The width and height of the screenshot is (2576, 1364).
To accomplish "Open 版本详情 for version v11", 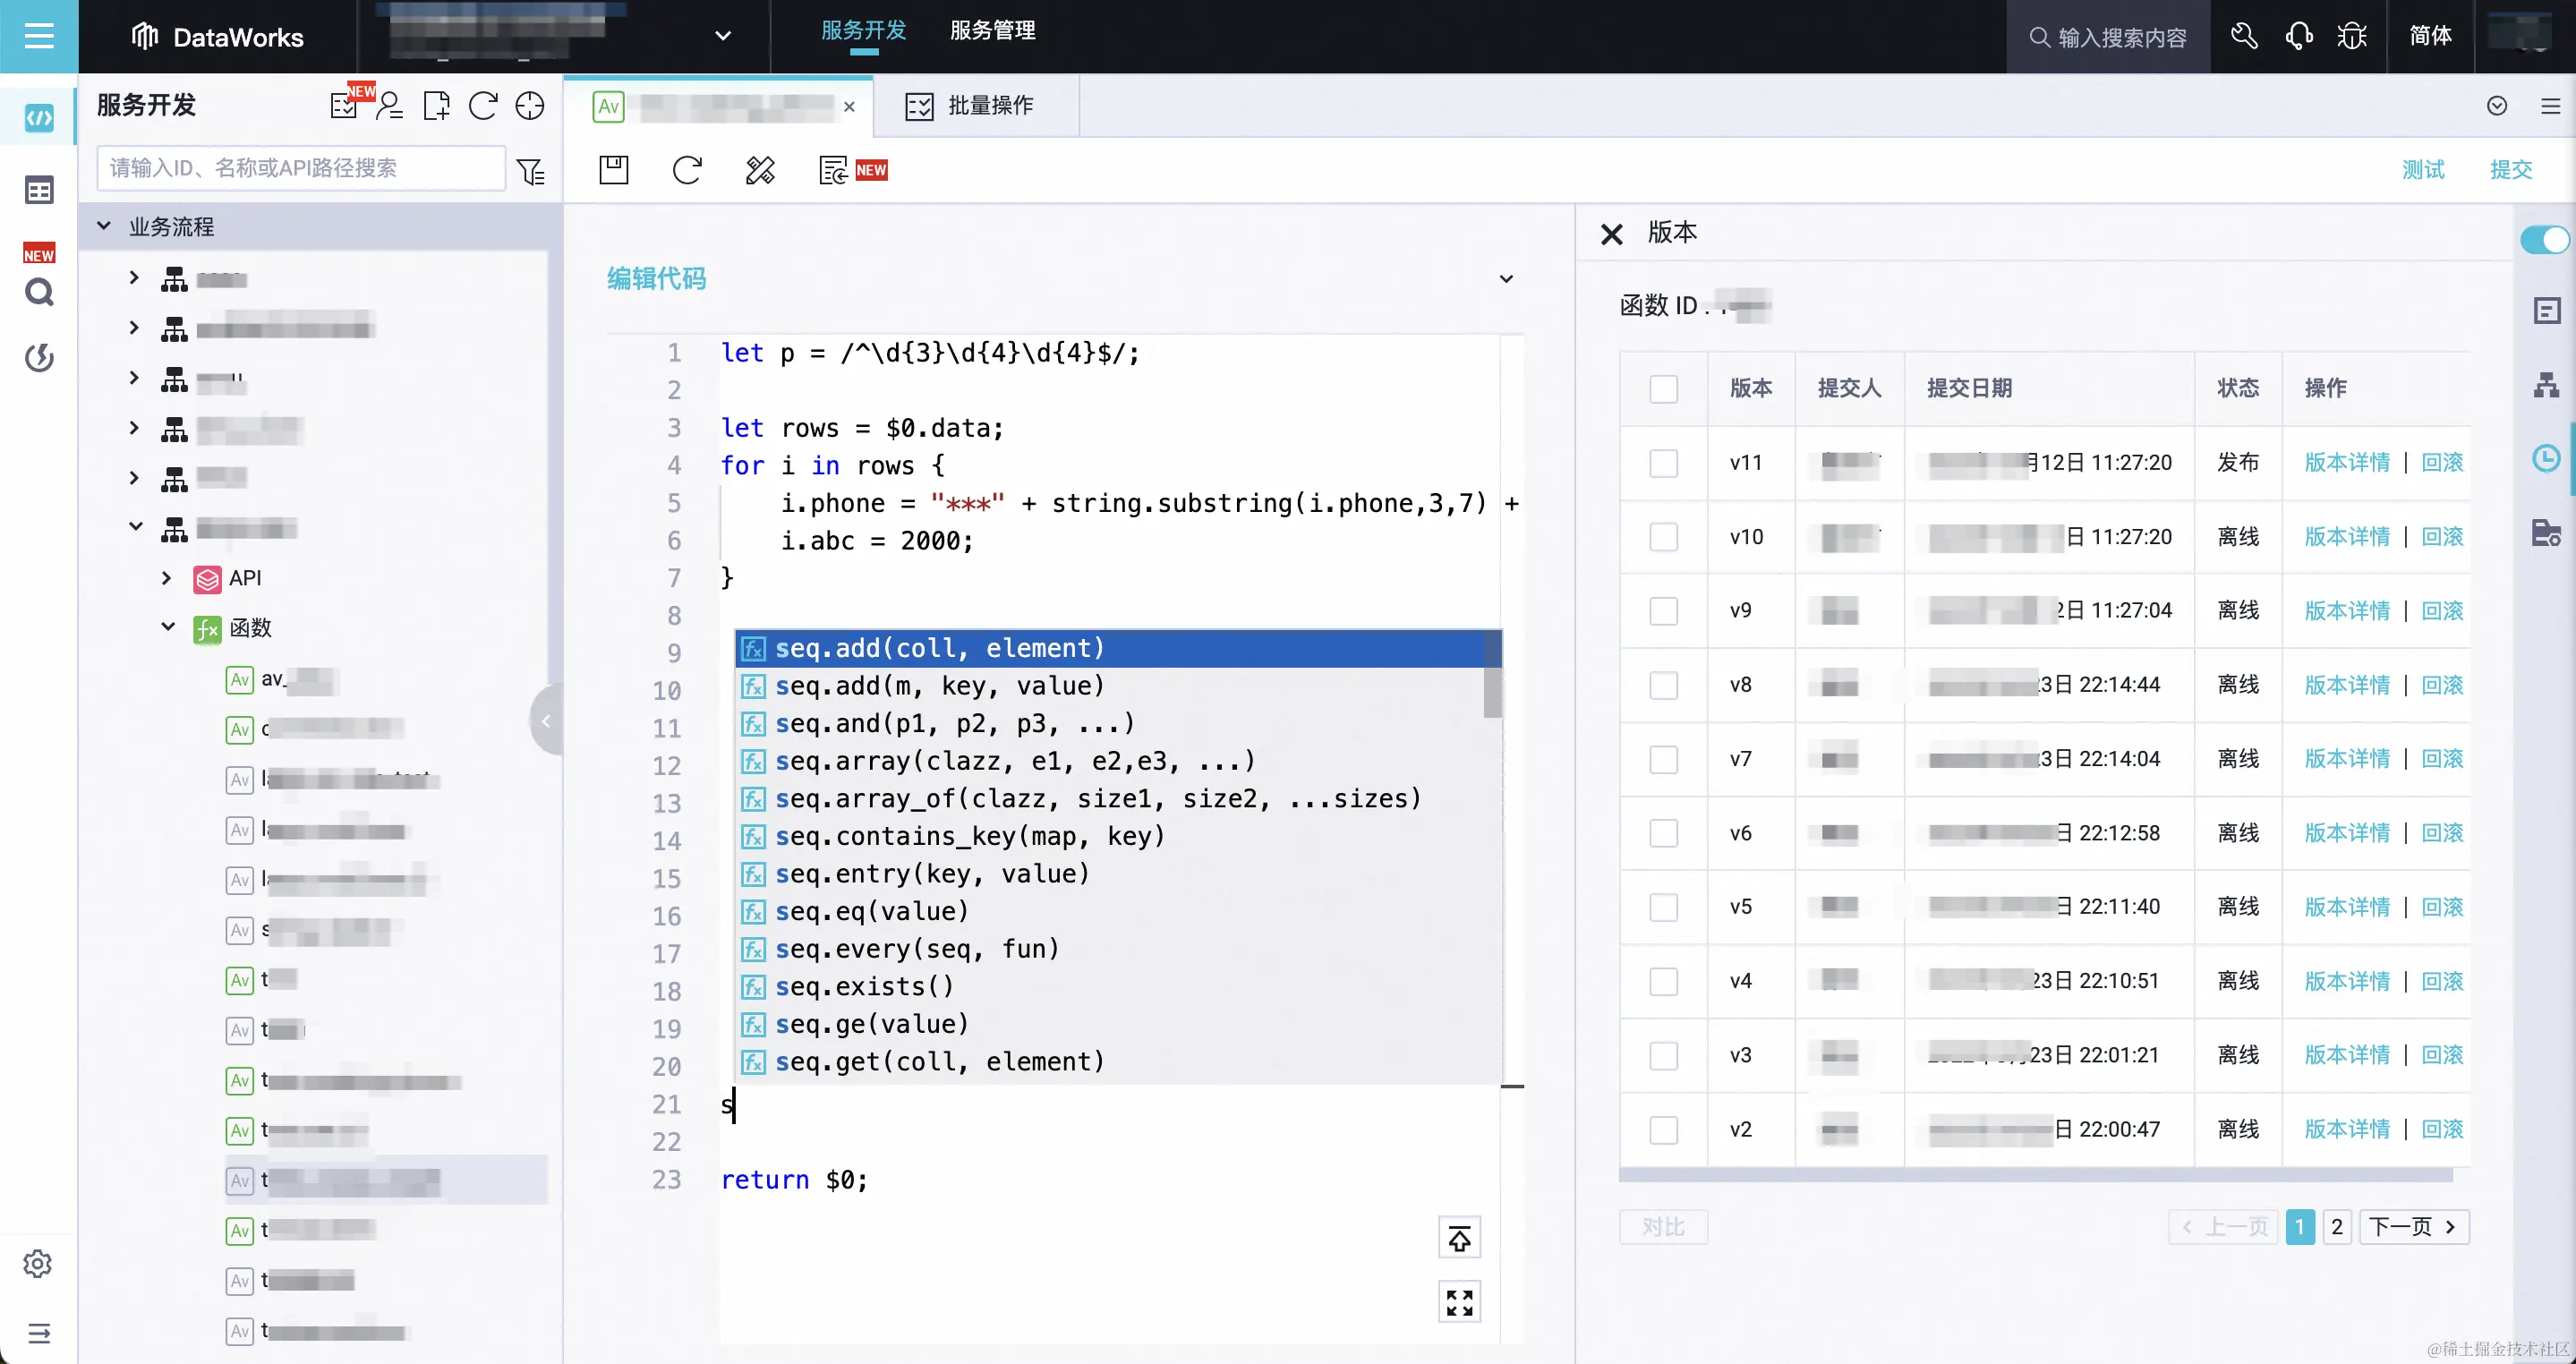I will pos(2347,463).
